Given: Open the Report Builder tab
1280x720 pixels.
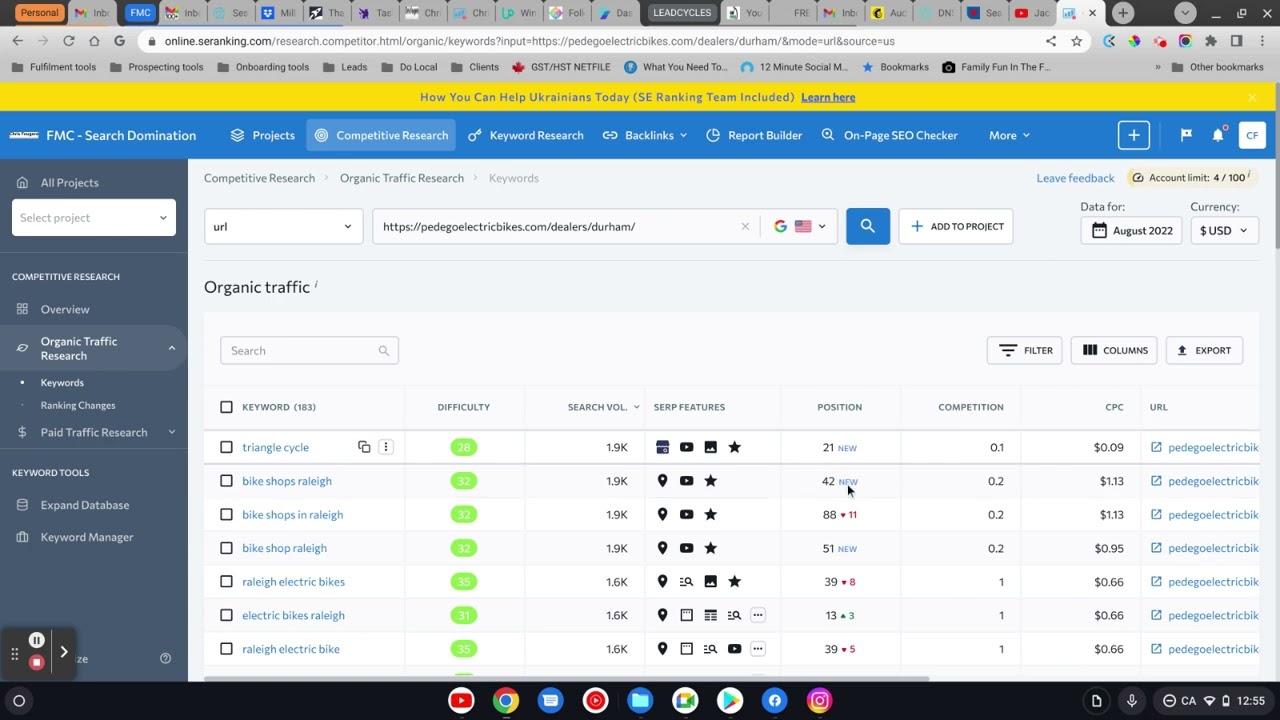Looking at the screenshot, I should 754,135.
